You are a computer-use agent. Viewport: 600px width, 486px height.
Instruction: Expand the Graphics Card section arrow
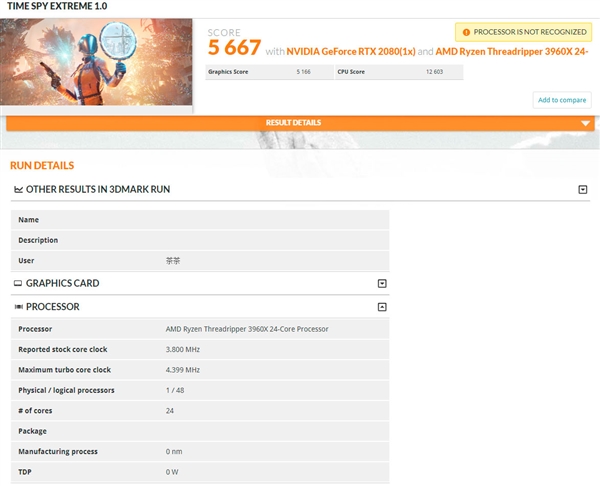coord(382,283)
